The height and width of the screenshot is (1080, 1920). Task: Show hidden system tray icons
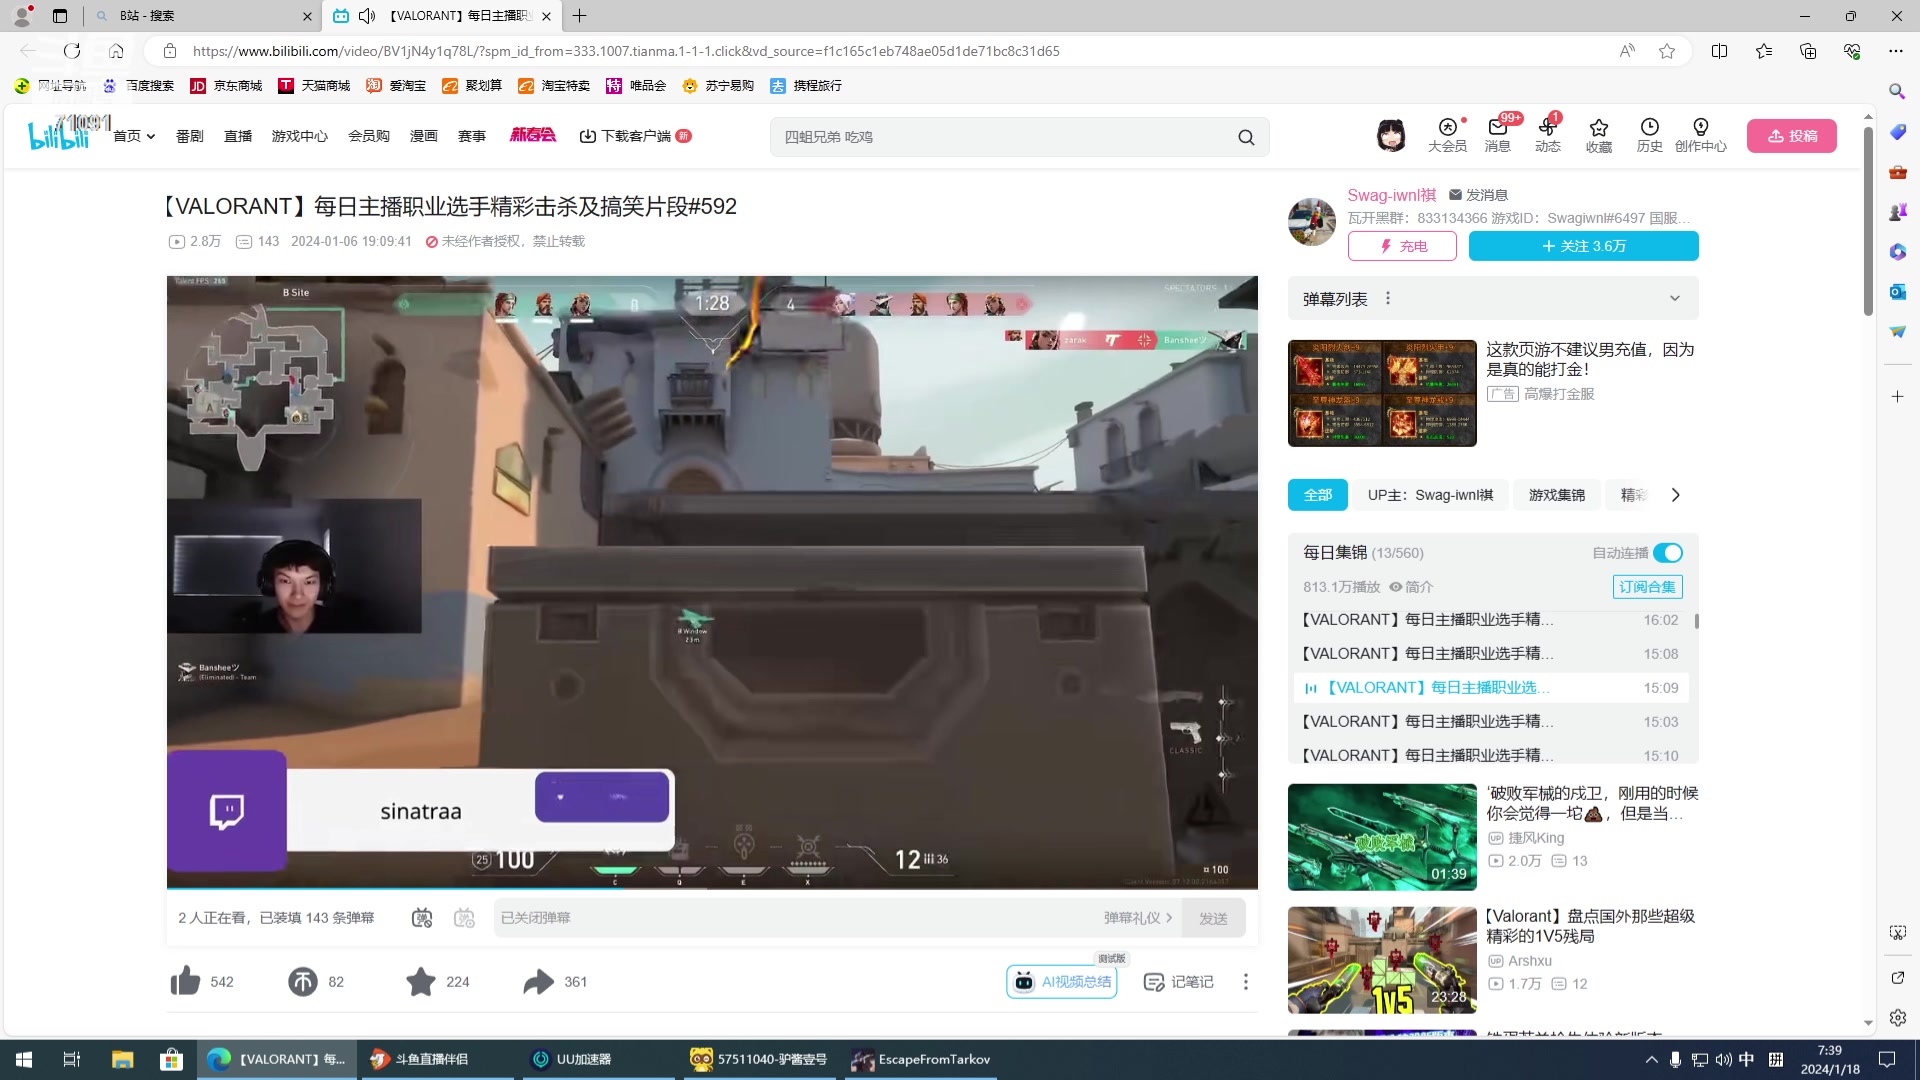pyautogui.click(x=1651, y=1060)
